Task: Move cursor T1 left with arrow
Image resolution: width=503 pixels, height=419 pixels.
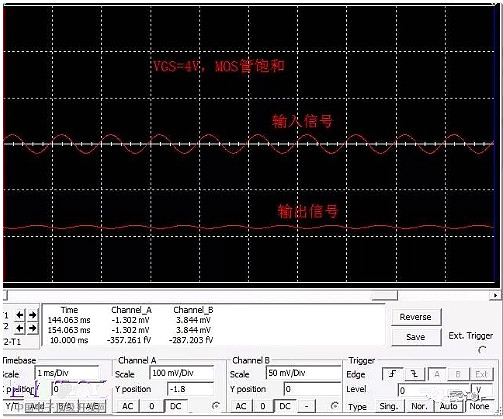Action: pos(20,315)
